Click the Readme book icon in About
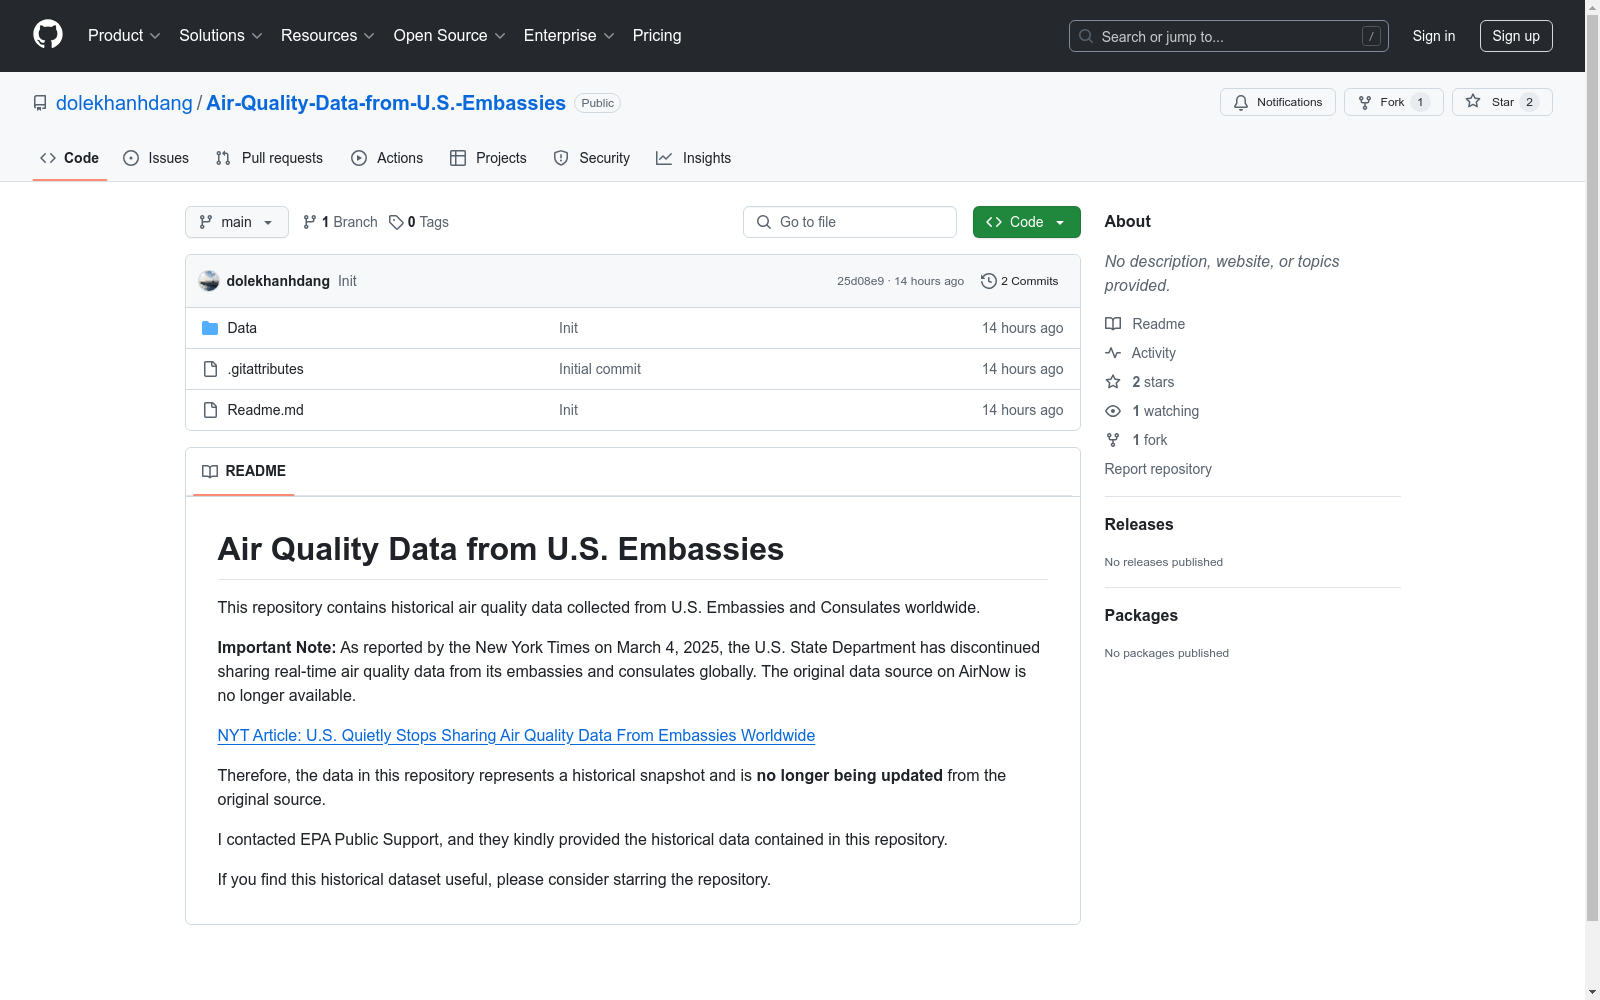Viewport: 1600px width, 1000px height. 1113,324
